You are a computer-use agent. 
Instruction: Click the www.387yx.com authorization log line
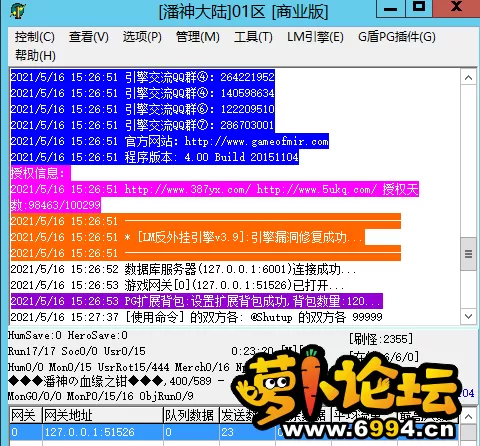click(215, 189)
